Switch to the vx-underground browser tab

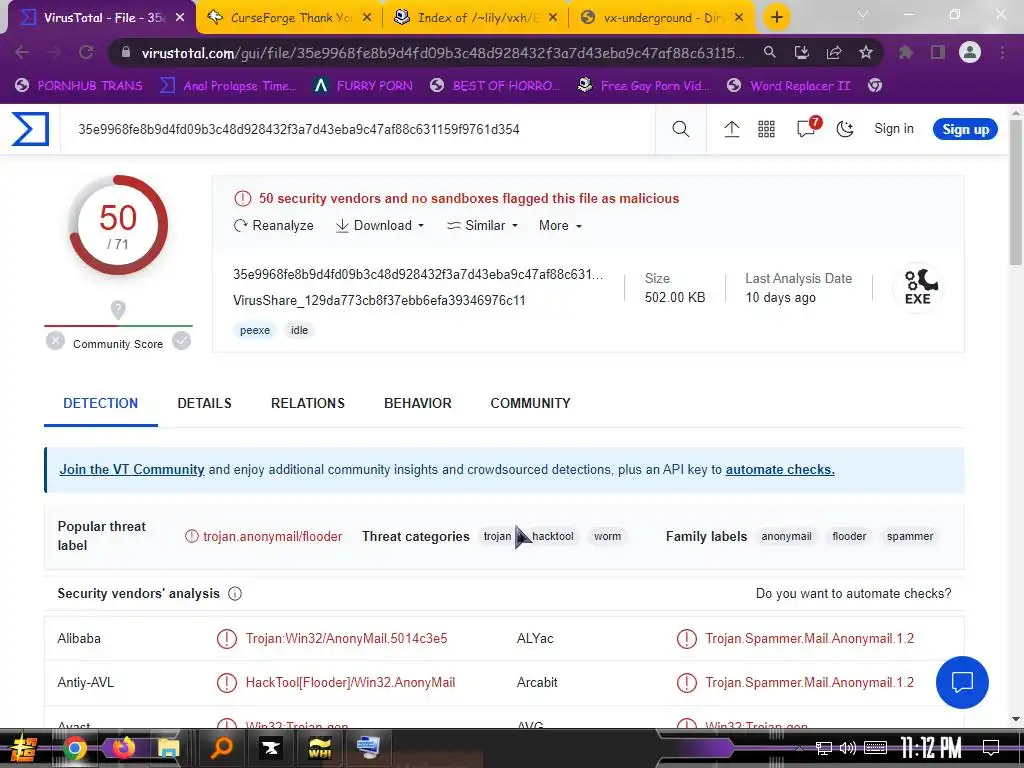(662, 18)
